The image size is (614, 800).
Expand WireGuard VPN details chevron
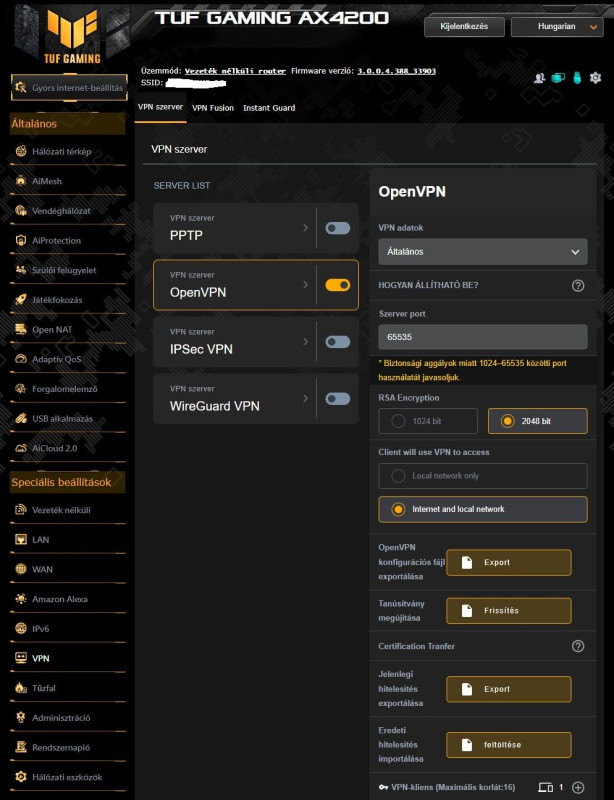click(305, 398)
